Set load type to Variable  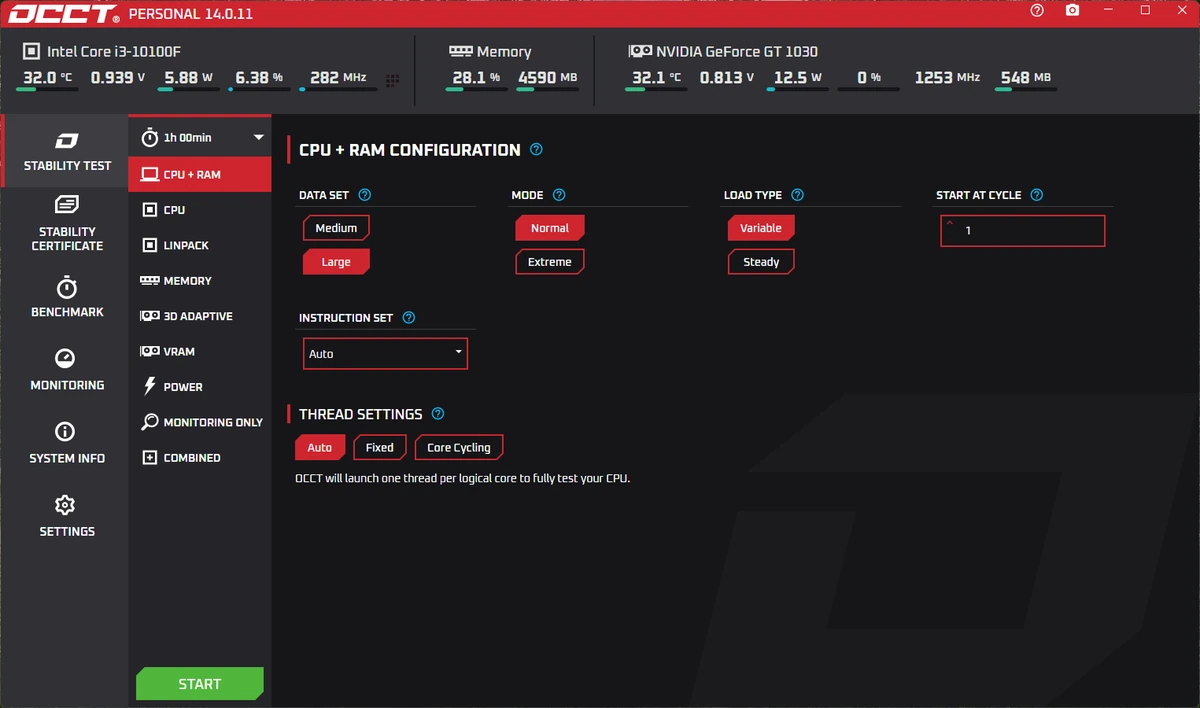click(x=761, y=228)
